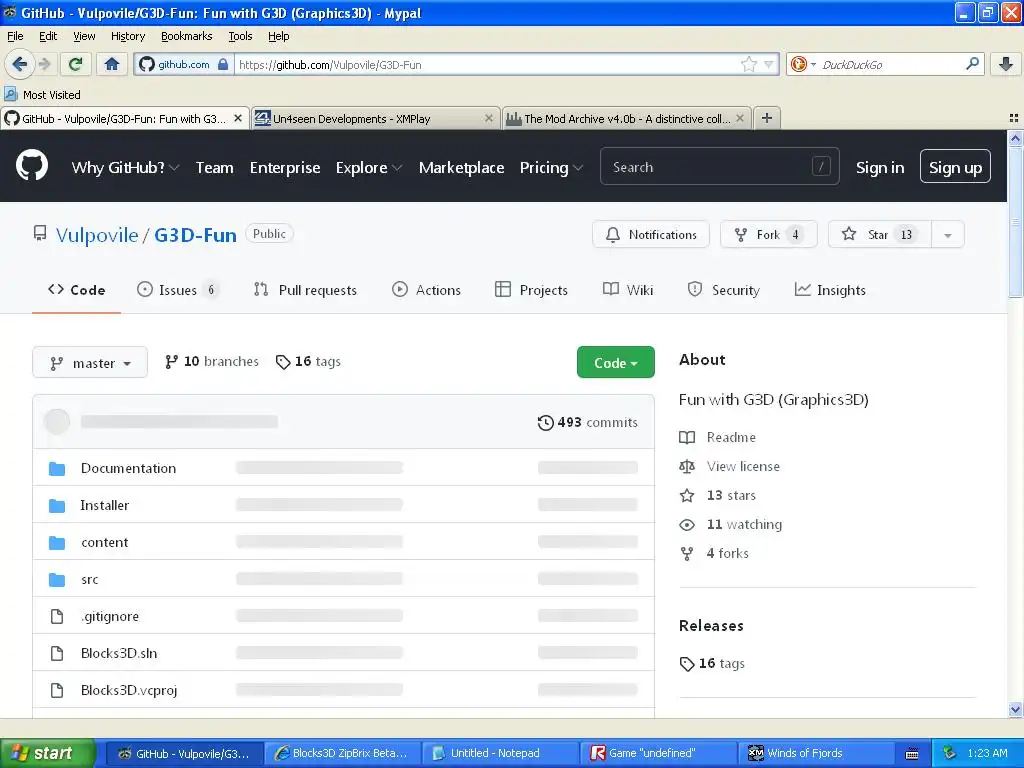Click the browser address bar URL

[487, 65]
